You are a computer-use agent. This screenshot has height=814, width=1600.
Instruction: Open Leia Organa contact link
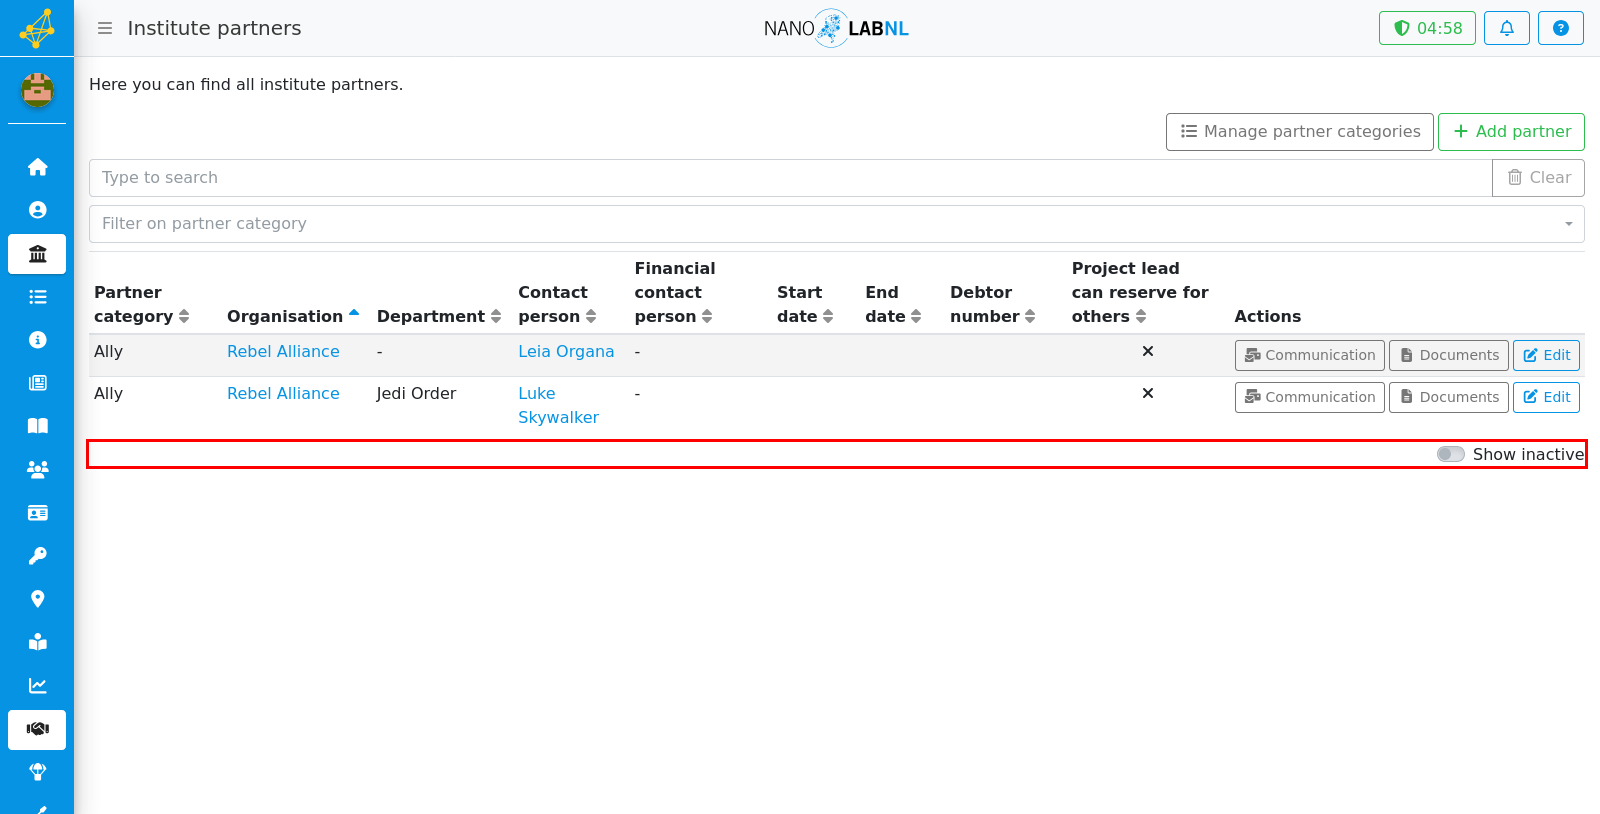566,352
